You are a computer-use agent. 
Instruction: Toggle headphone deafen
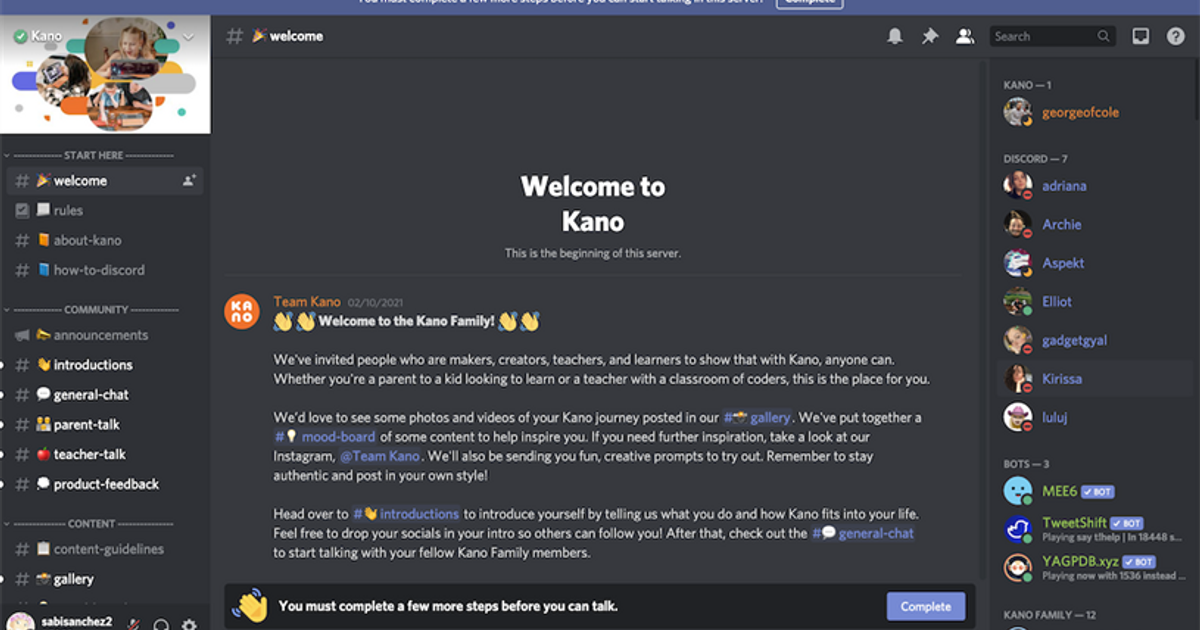pos(161,625)
